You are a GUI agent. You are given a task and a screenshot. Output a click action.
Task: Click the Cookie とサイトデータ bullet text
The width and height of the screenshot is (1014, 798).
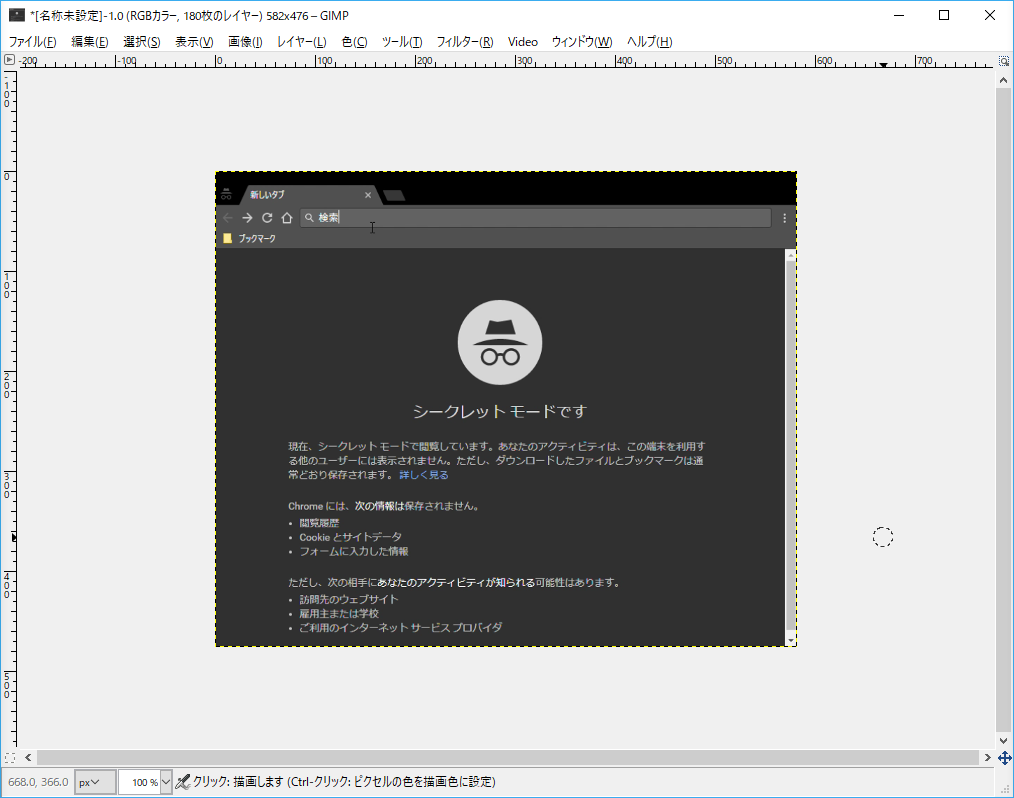coord(351,537)
